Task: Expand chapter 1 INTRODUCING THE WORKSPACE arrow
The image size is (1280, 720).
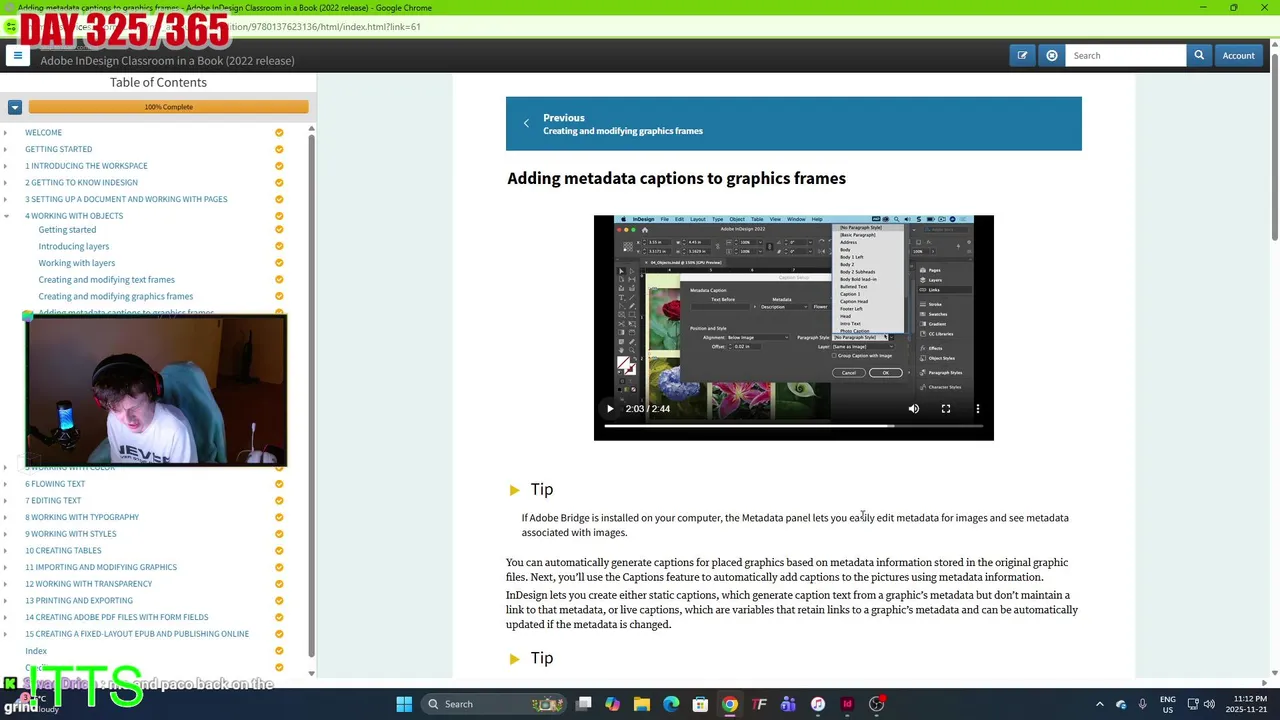Action: (5, 166)
